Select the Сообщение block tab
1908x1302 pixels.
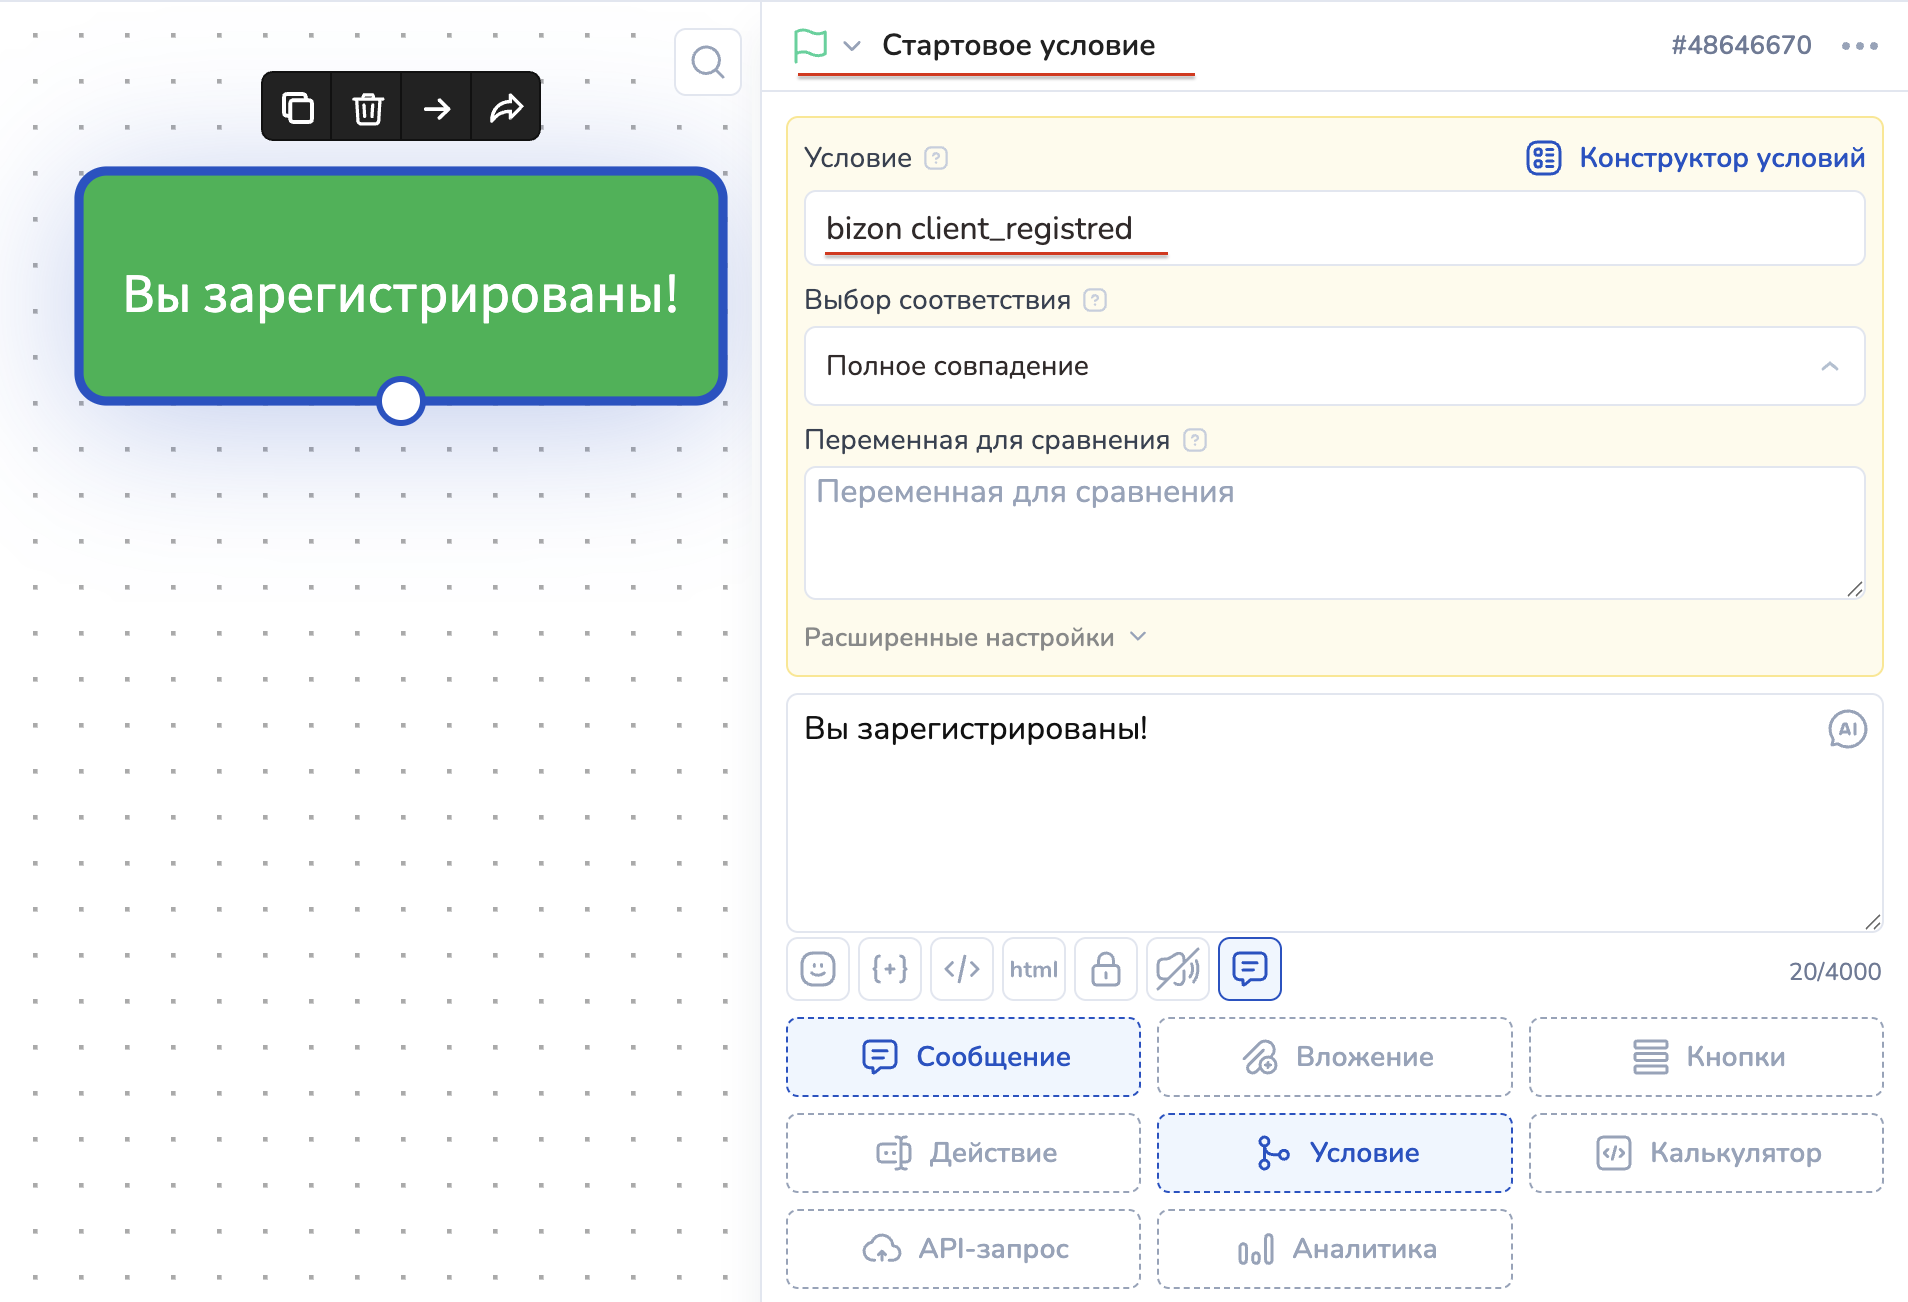[963, 1057]
